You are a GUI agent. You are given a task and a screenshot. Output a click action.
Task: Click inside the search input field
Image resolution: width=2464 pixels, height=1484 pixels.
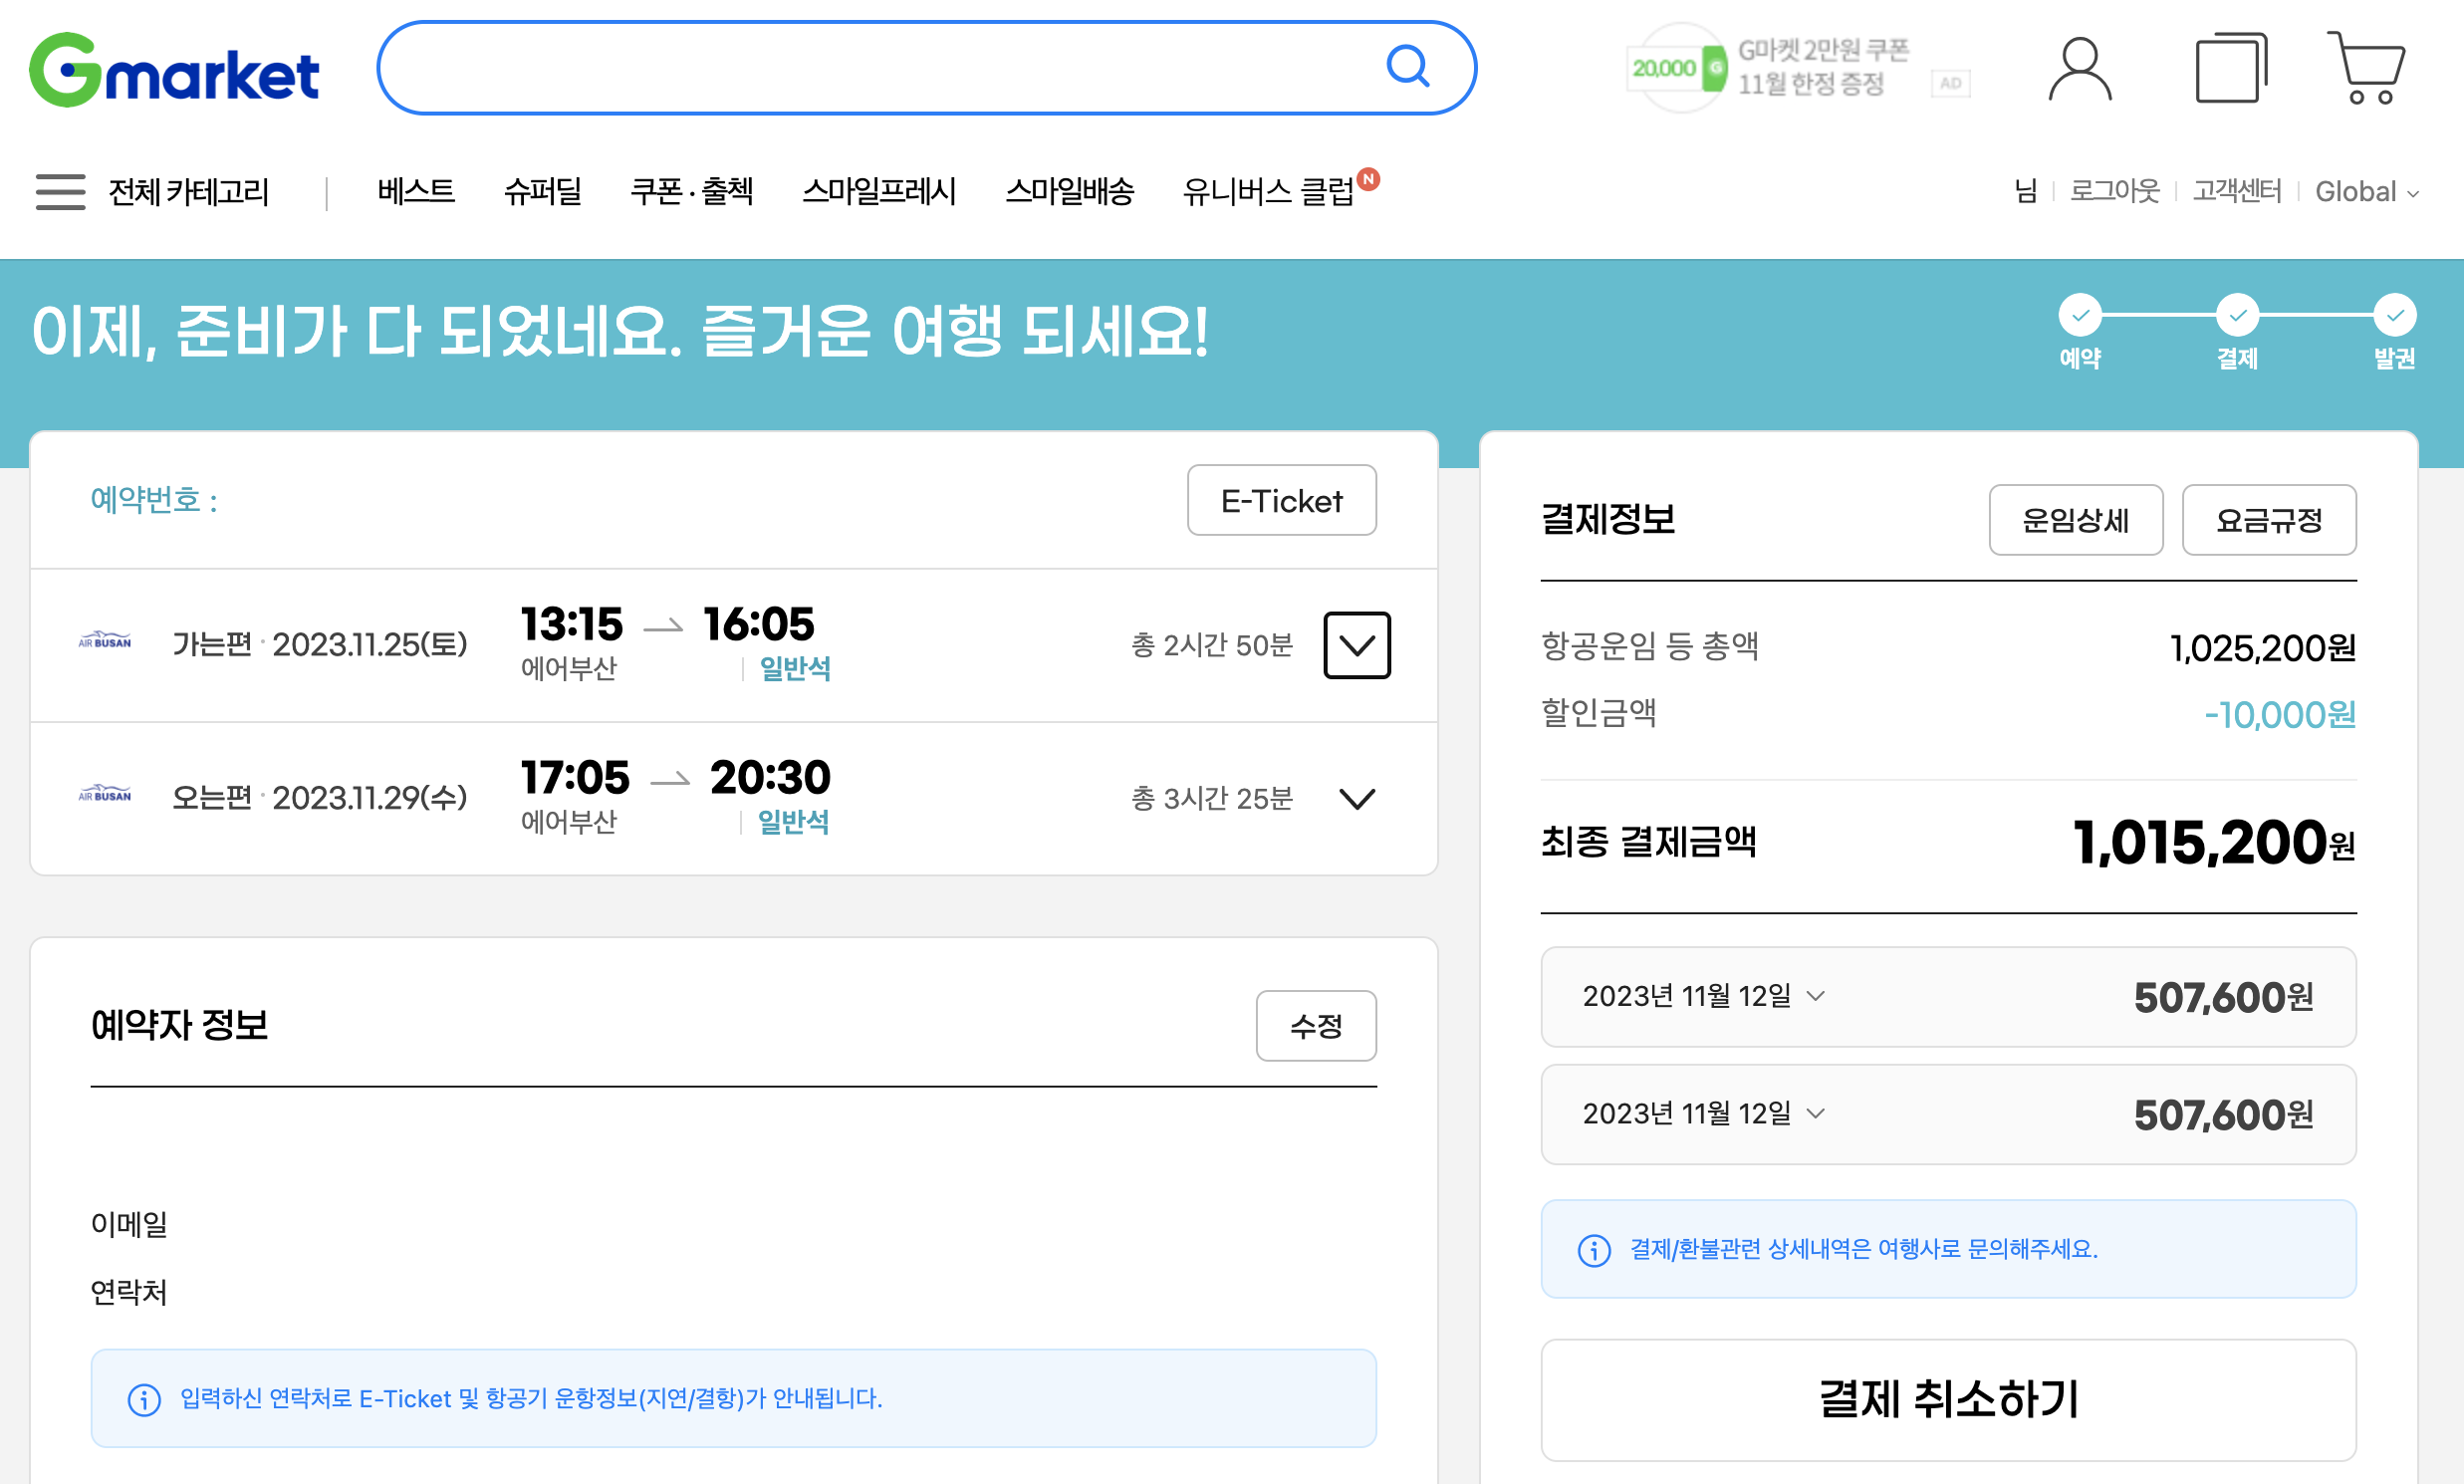(880, 68)
